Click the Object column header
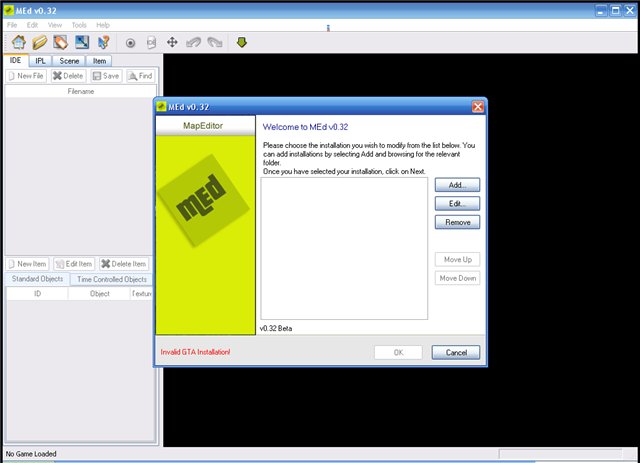Viewport: 640px width, 463px height. [x=99, y=294]
